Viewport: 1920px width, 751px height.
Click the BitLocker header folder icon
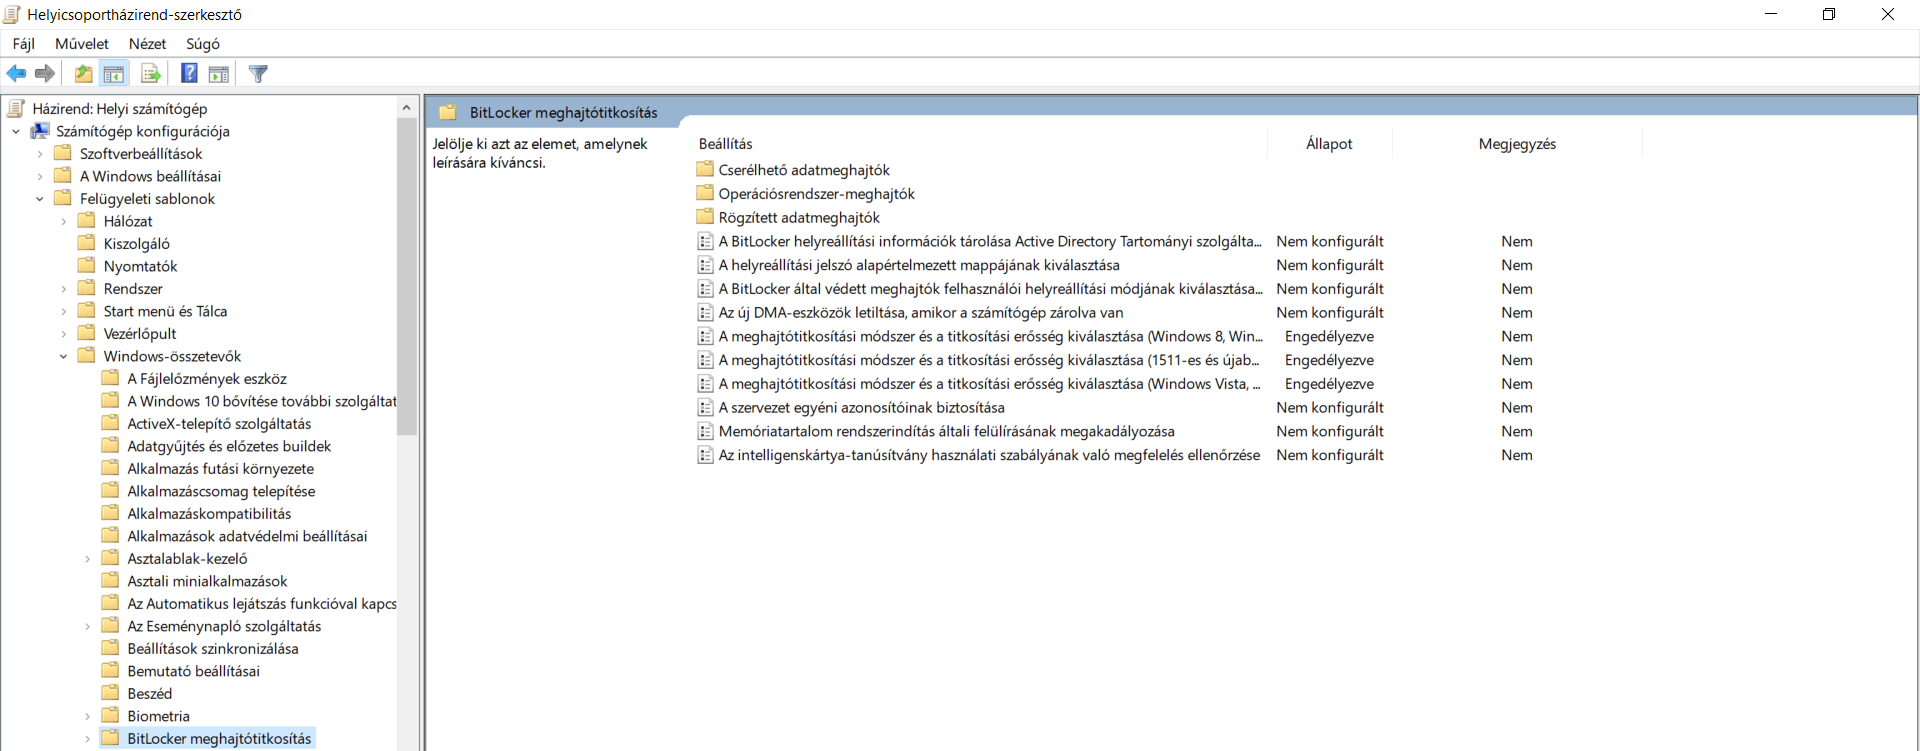[x=448, y=112]
